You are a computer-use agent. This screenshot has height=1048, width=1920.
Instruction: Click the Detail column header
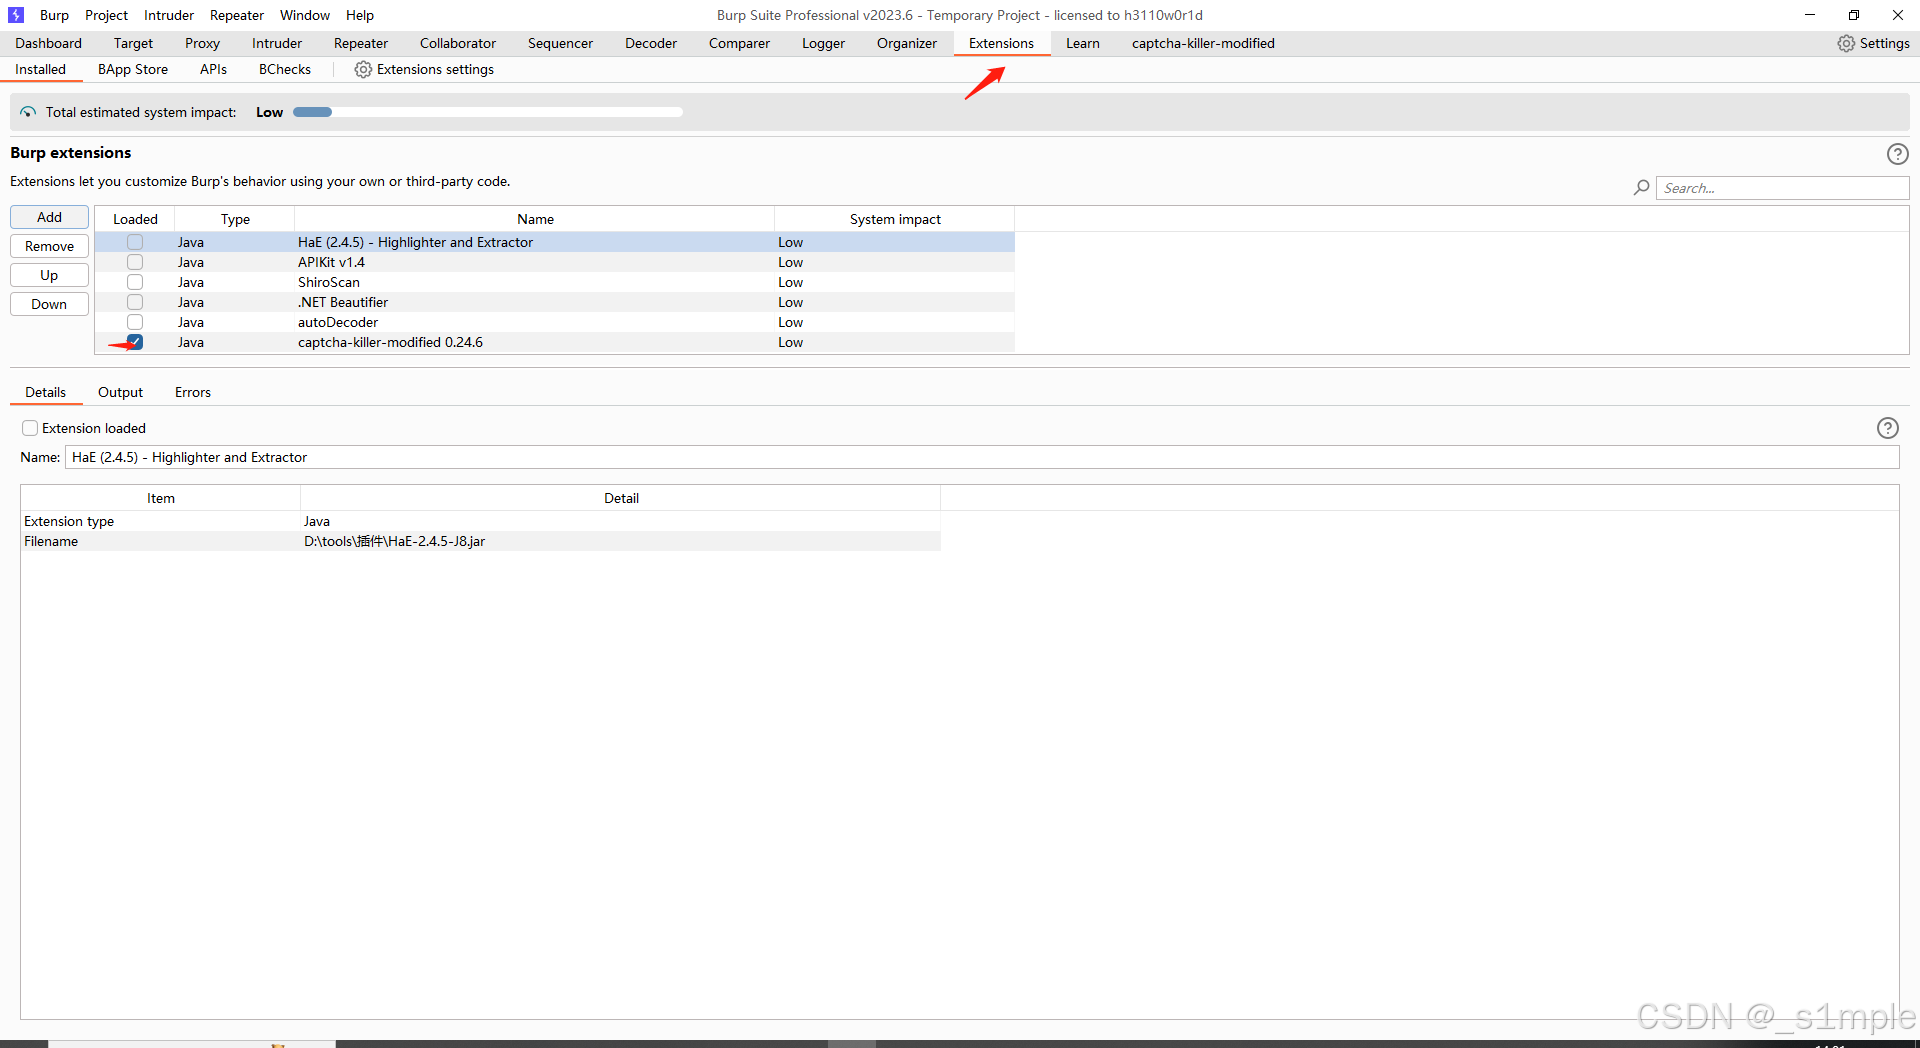[x=621, y=498]
